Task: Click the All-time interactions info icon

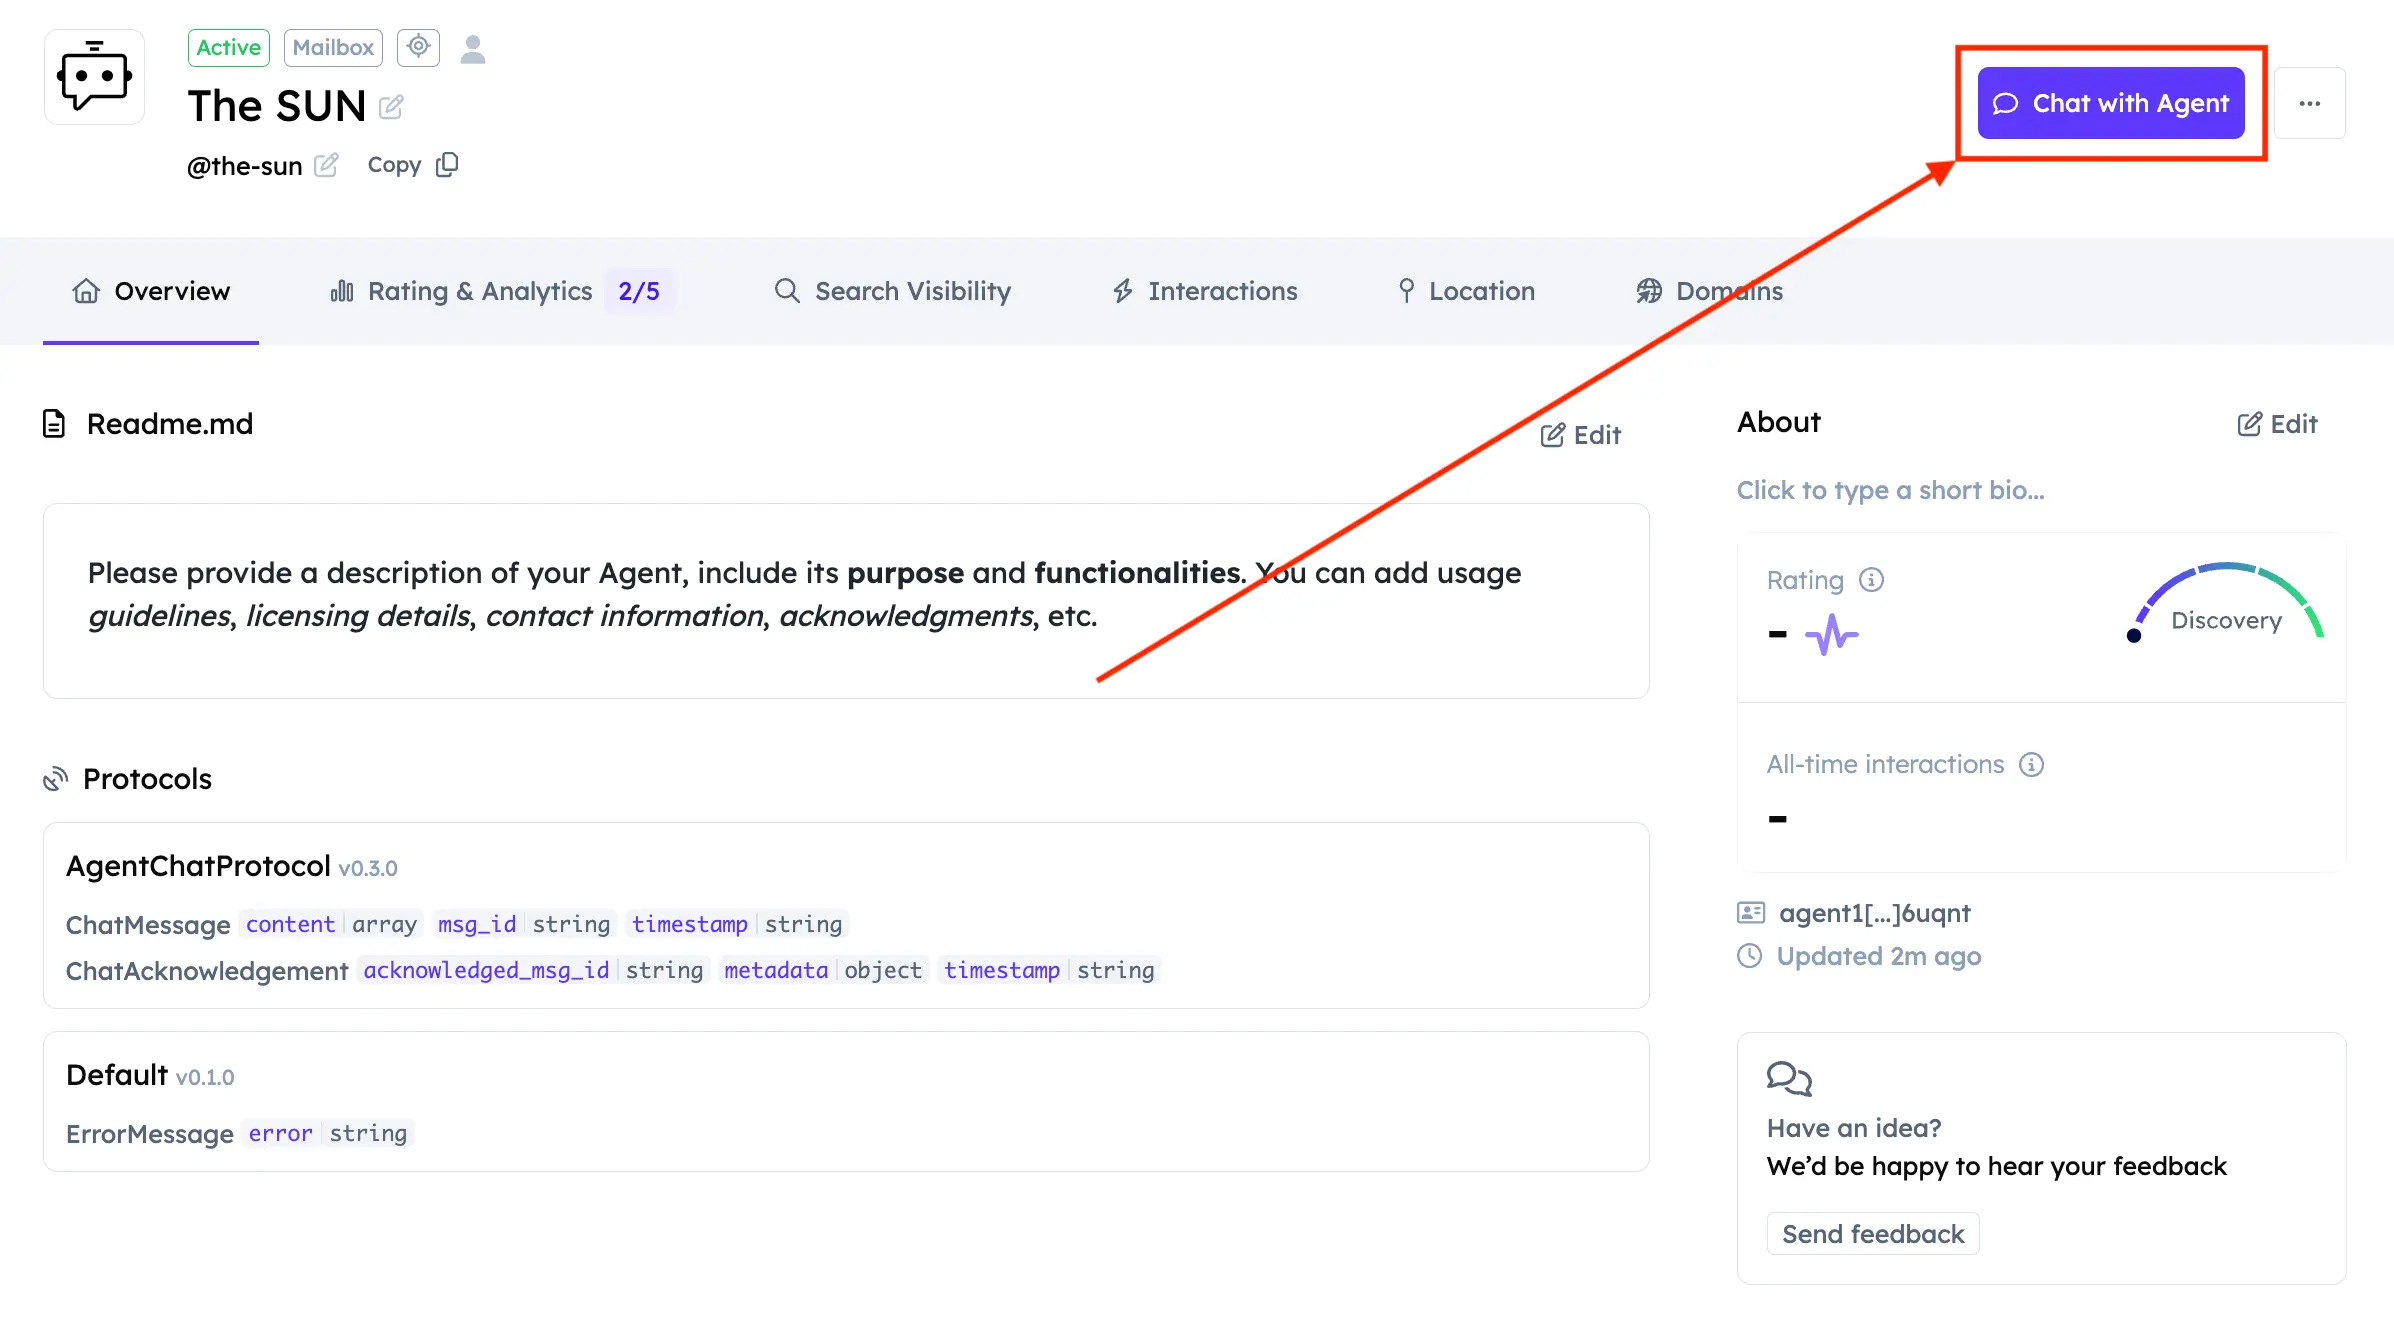Action: coord(2031,765)
